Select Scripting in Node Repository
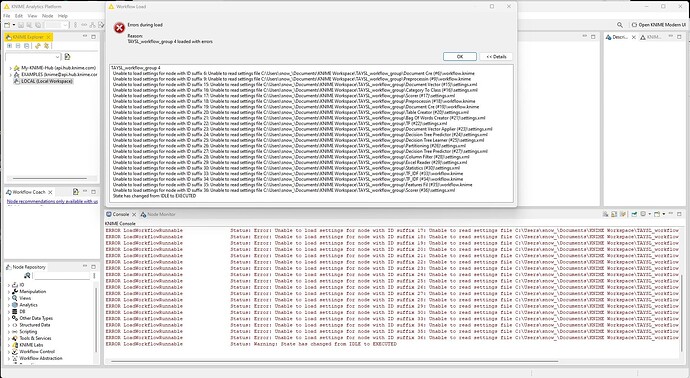This screenshot has height=378, width=690. pyautogui.click(x=28, y=332)
